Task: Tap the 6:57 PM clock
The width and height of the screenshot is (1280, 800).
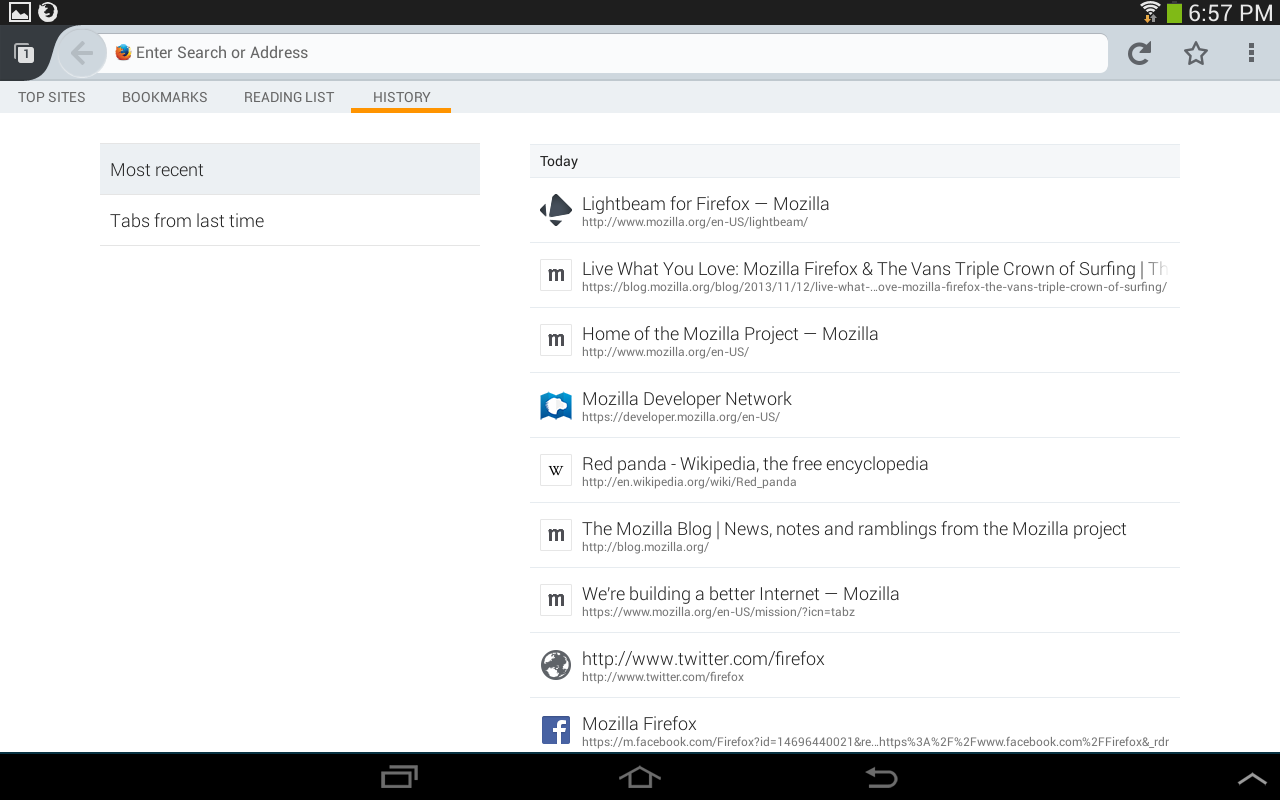Action: [x=1230, y=13]
